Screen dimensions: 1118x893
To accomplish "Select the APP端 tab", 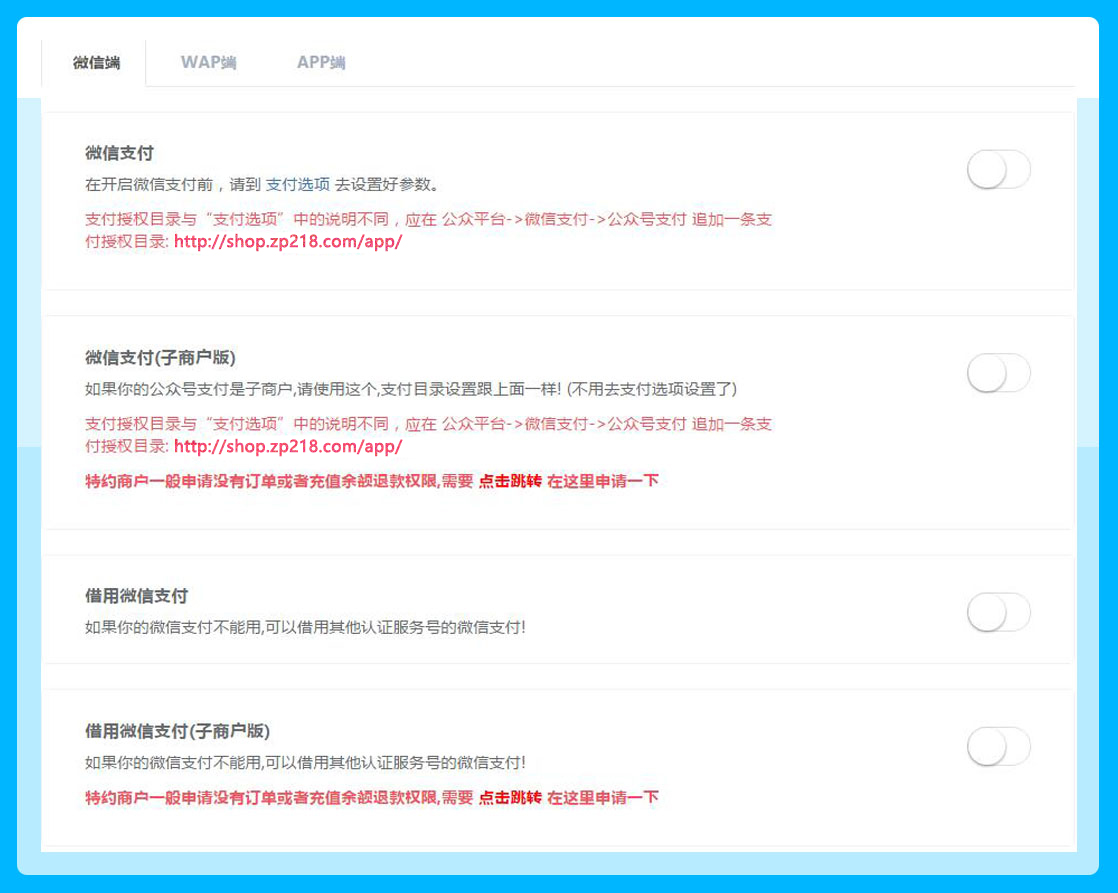I will click(x=321, y=63).
